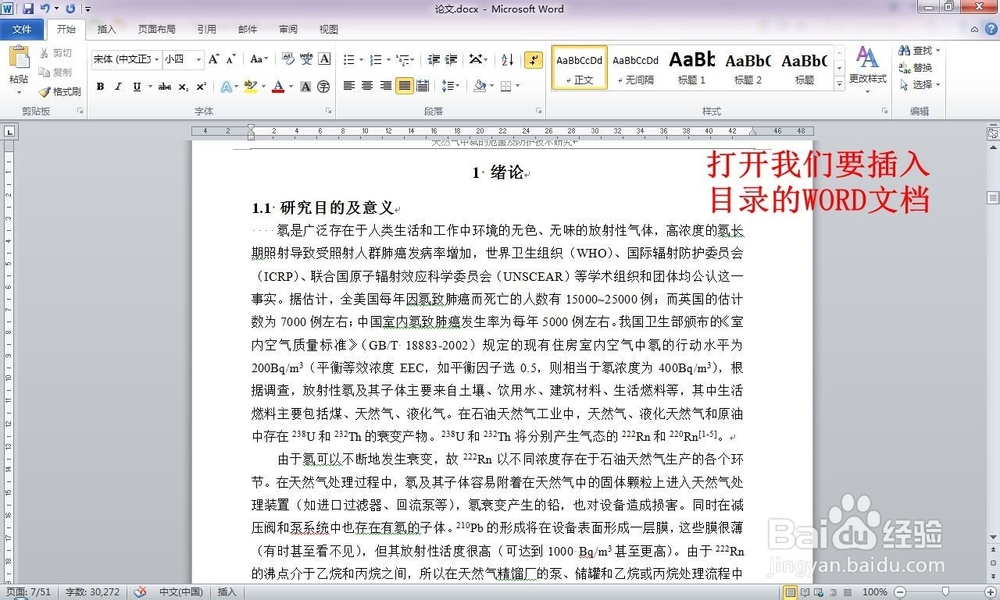Toggle the Underline U button

coord(136,86)
